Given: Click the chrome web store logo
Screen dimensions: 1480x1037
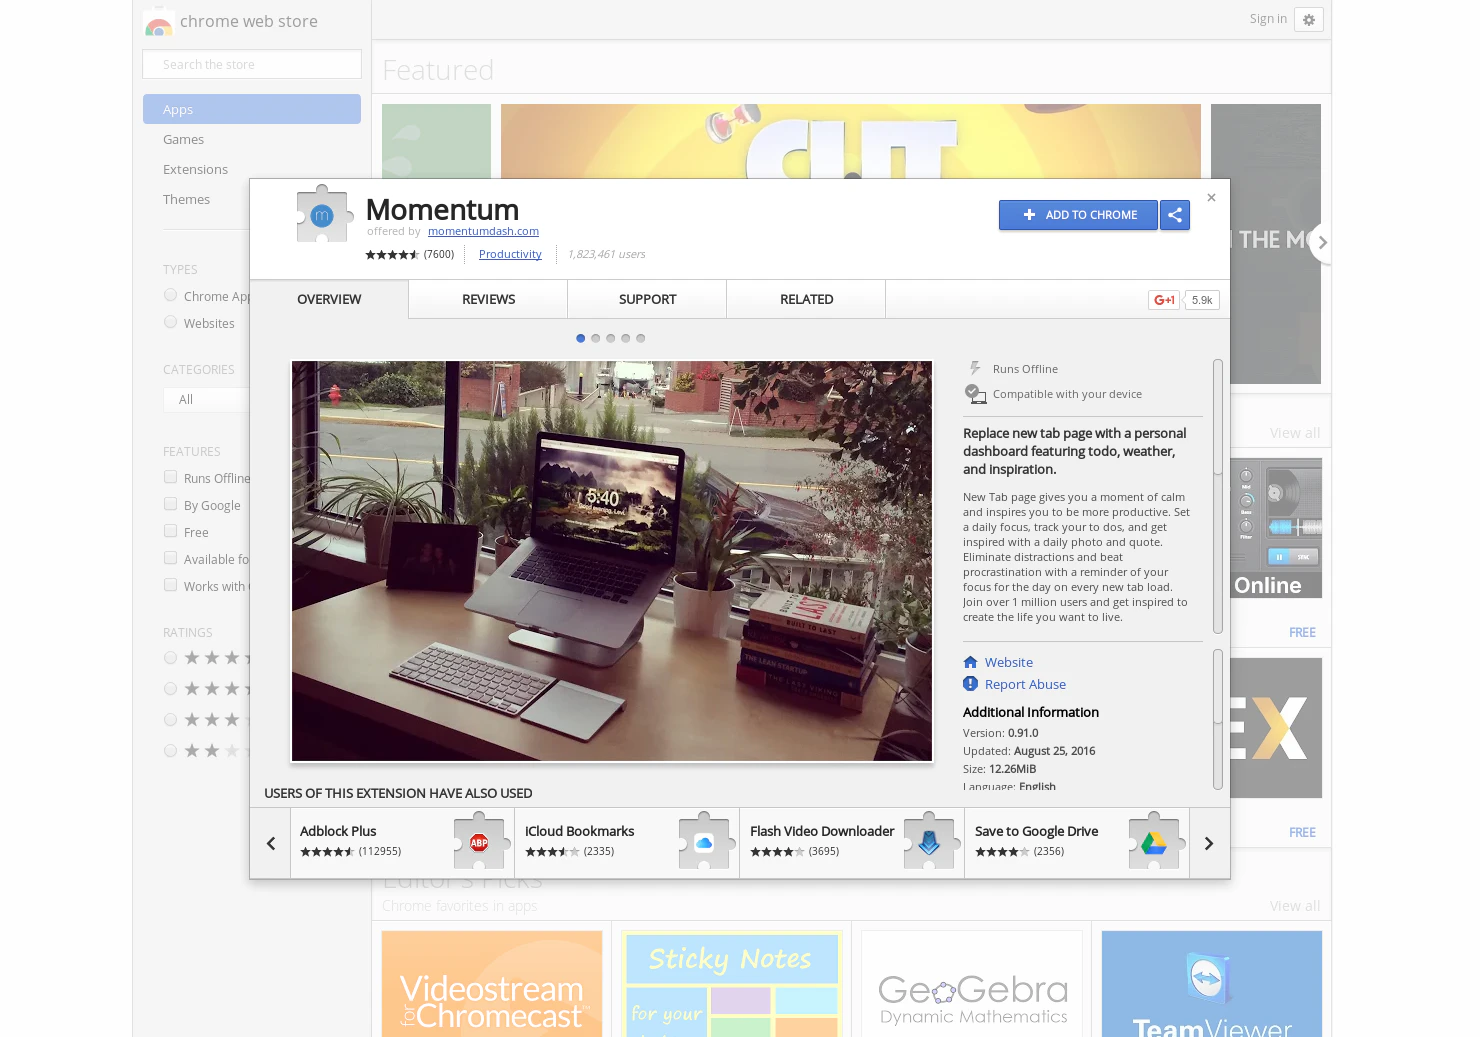Looking at the screenshot, I should (x=158, y=22).
